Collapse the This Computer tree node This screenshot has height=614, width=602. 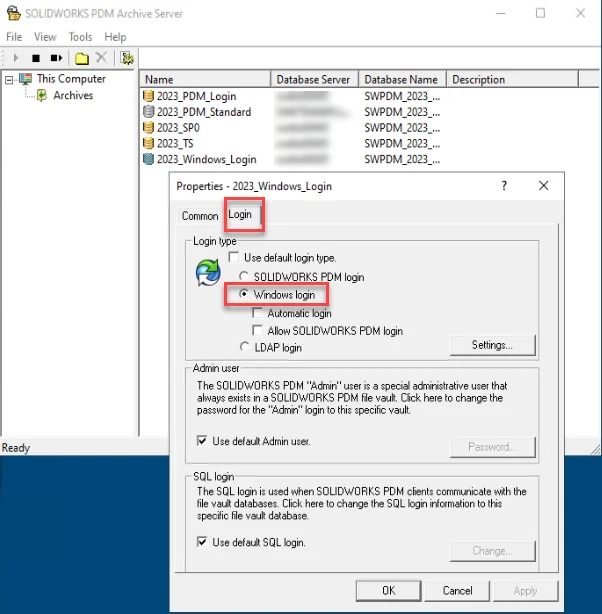tap(9, 80)
